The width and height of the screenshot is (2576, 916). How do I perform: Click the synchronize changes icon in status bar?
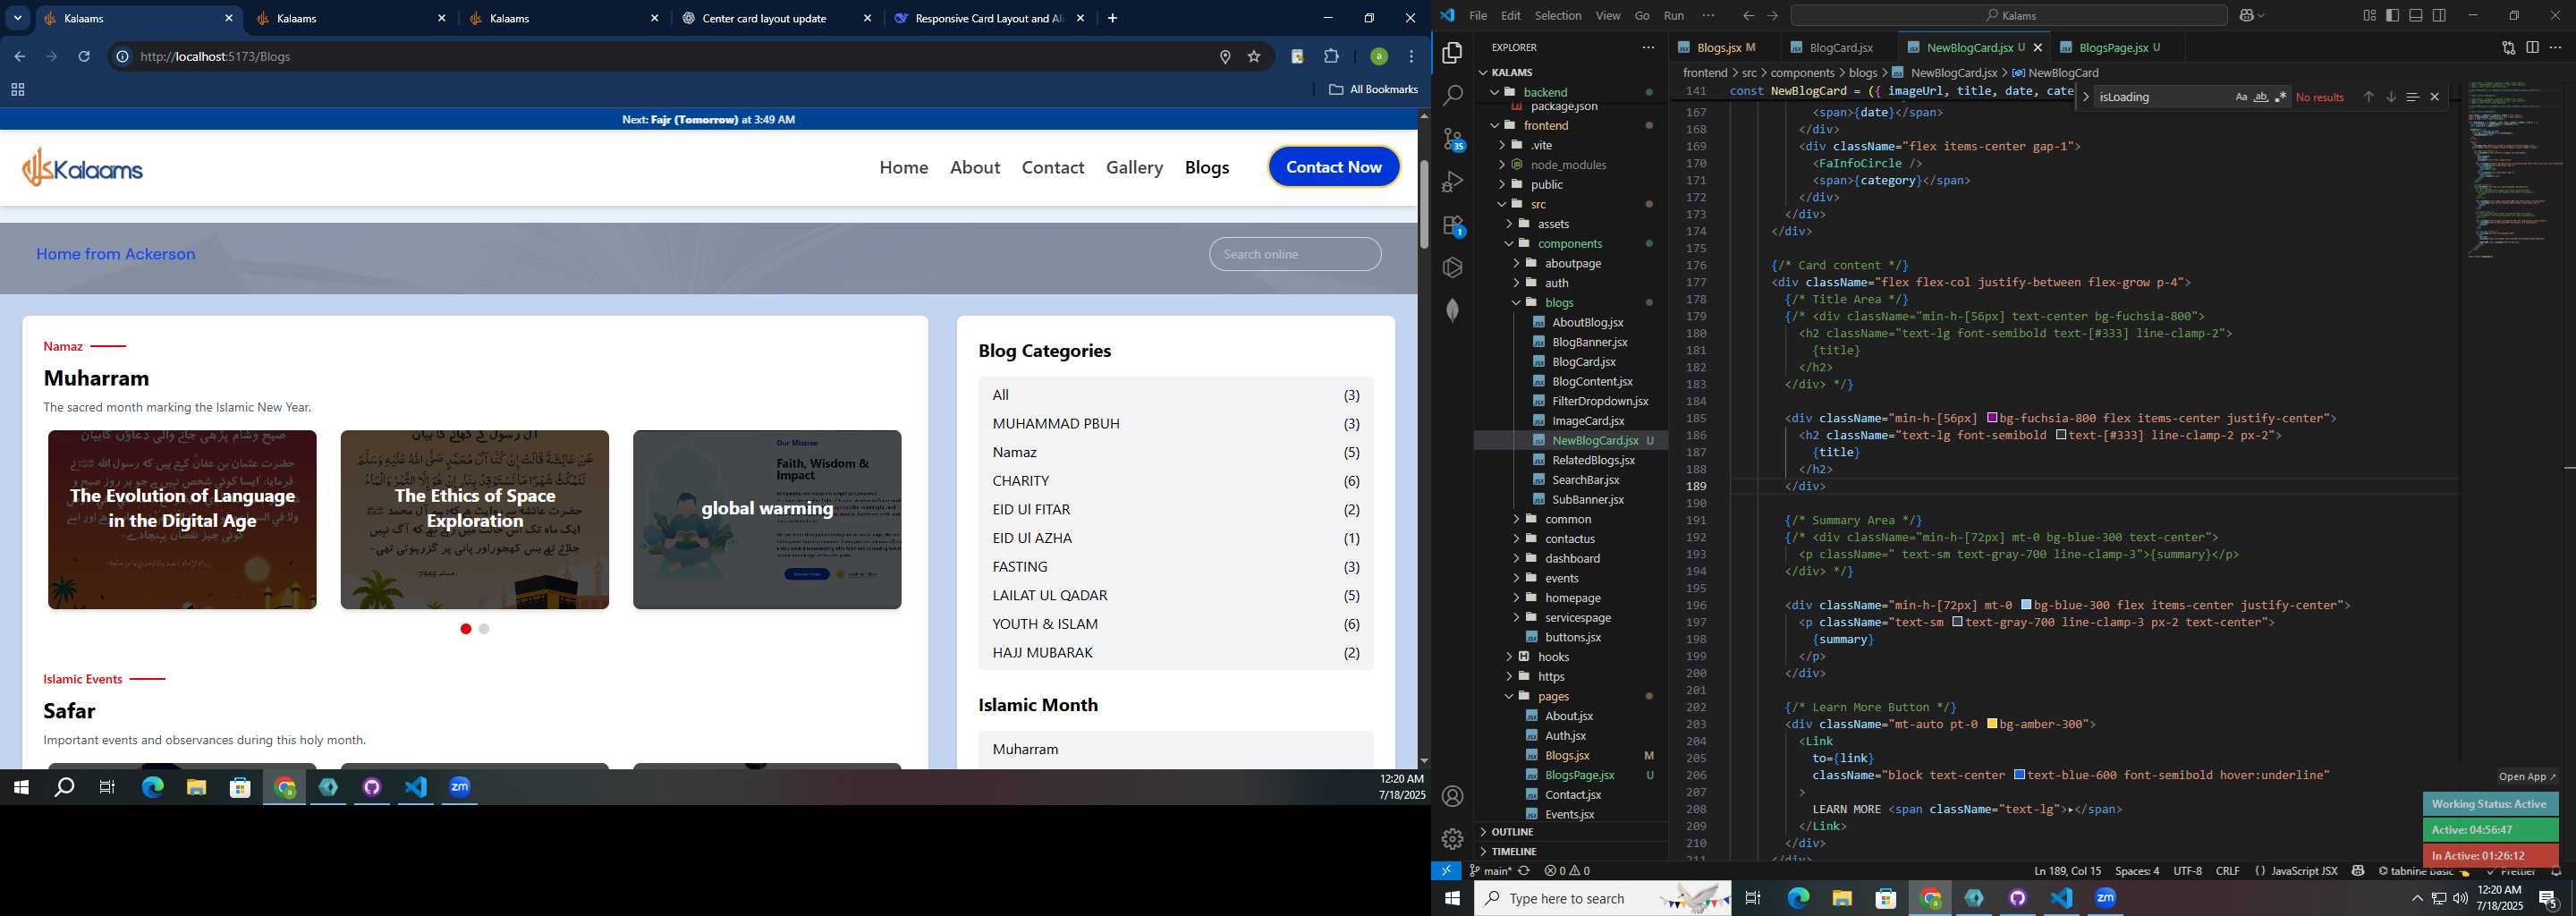tap(1524, 871)
